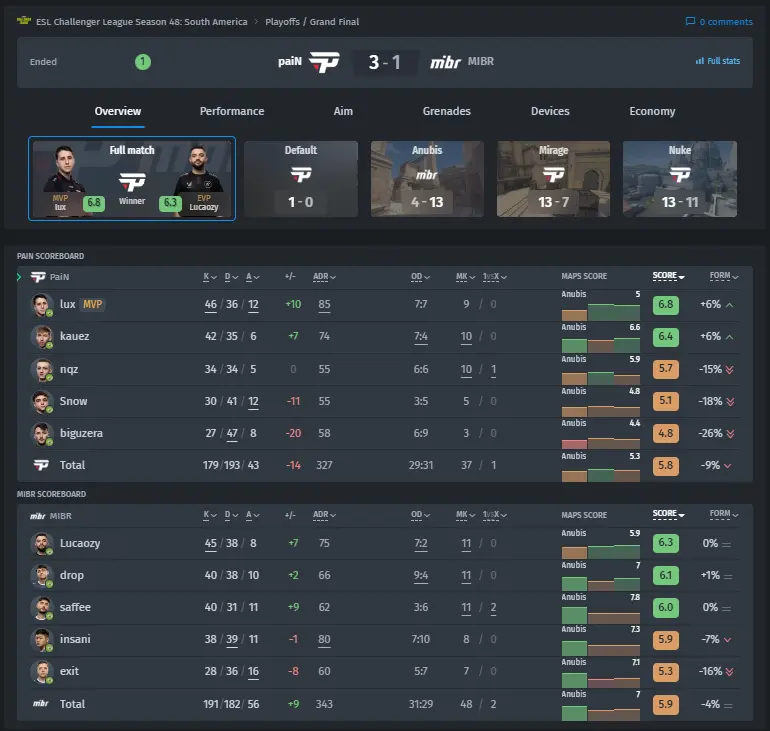Click nqz's player avatar
The image size is (770, 731).
click(x=41, y=369)
